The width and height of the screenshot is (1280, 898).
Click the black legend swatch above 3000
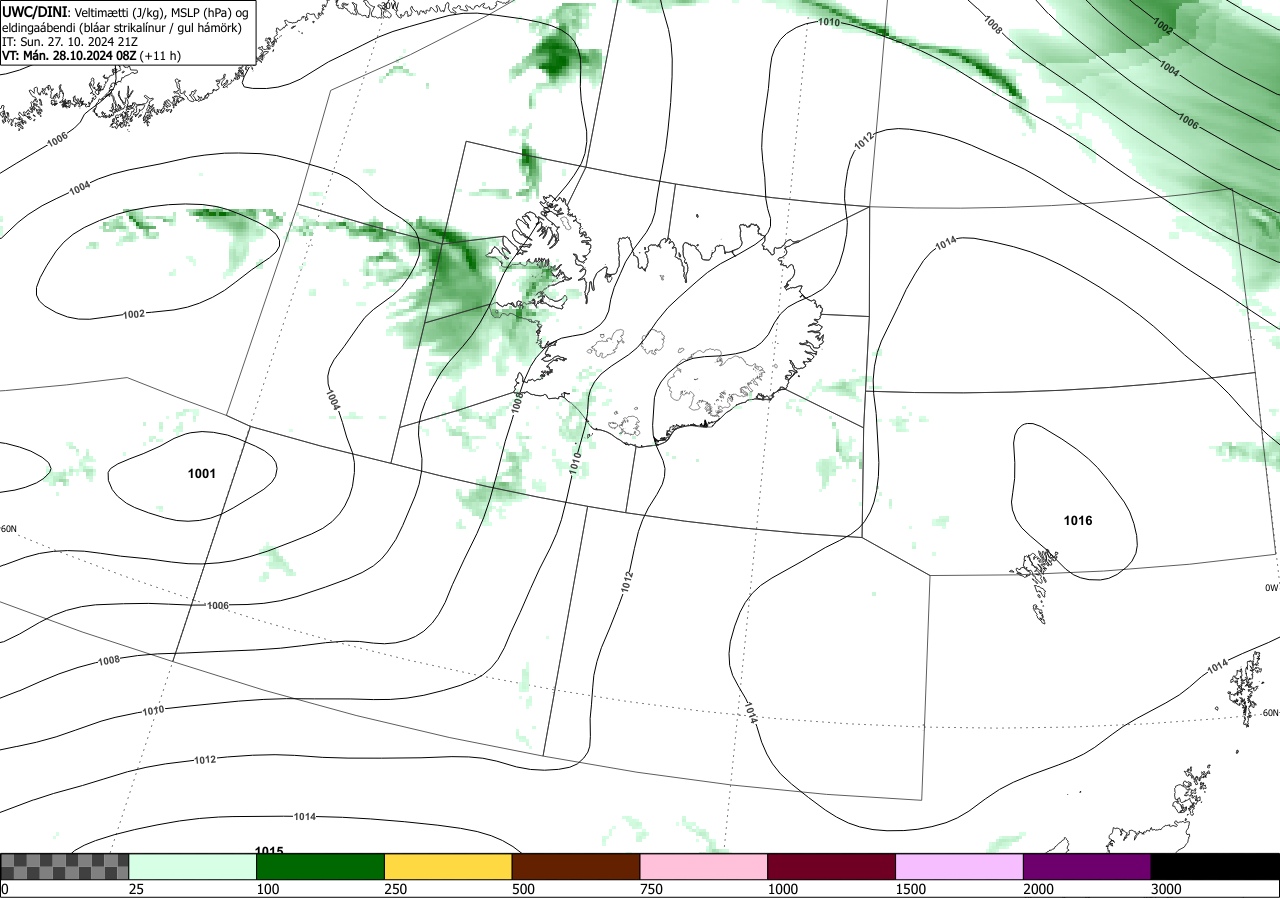(x=1215, y=866)
